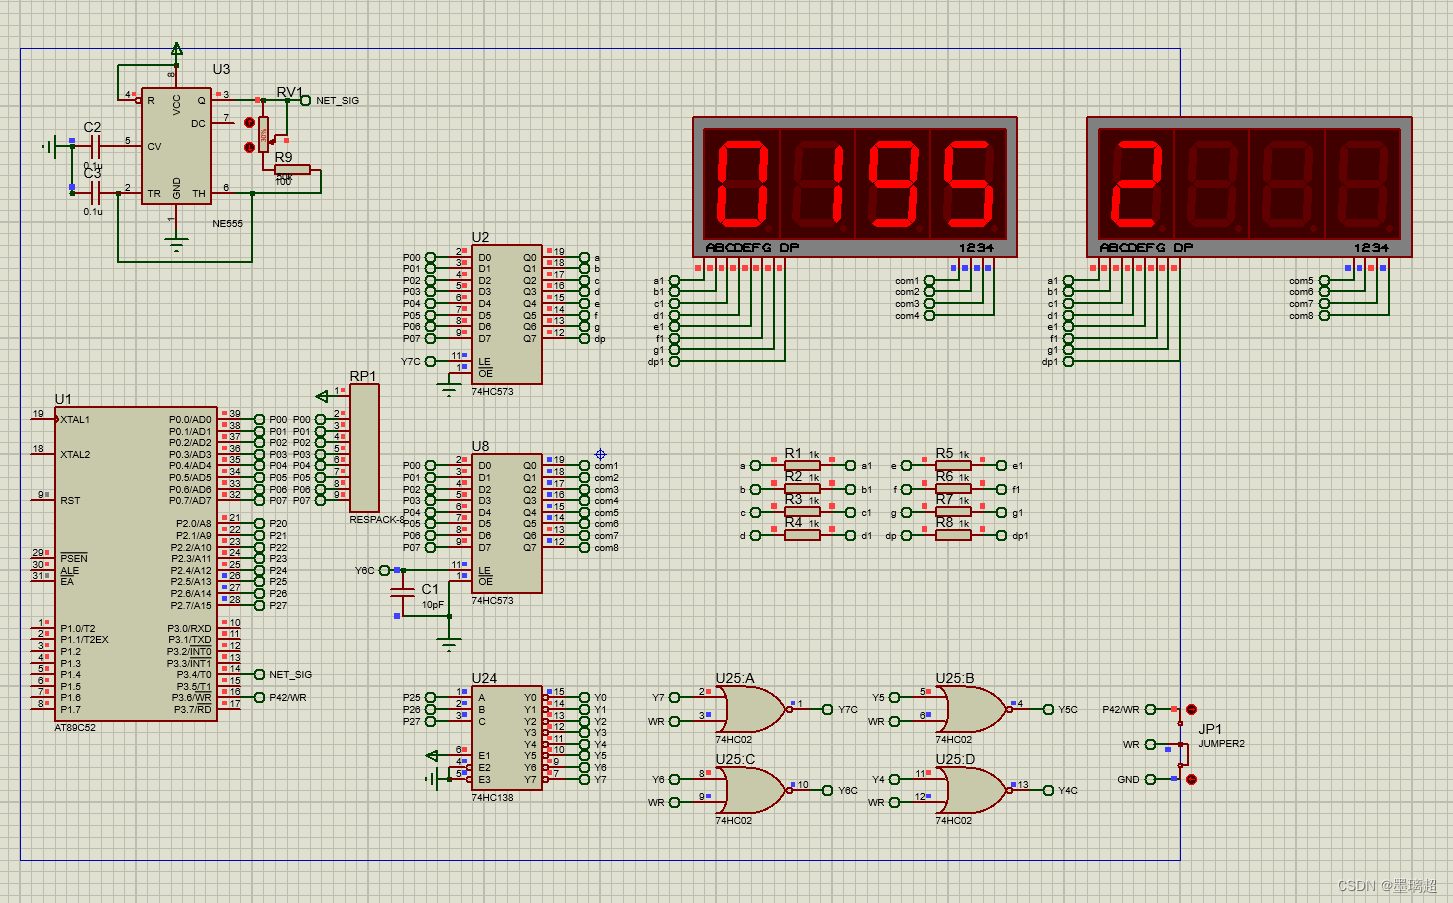Click the power arrow left of RP1
The width and height of the screenshot is (1453, 903).
coord(322,396)
